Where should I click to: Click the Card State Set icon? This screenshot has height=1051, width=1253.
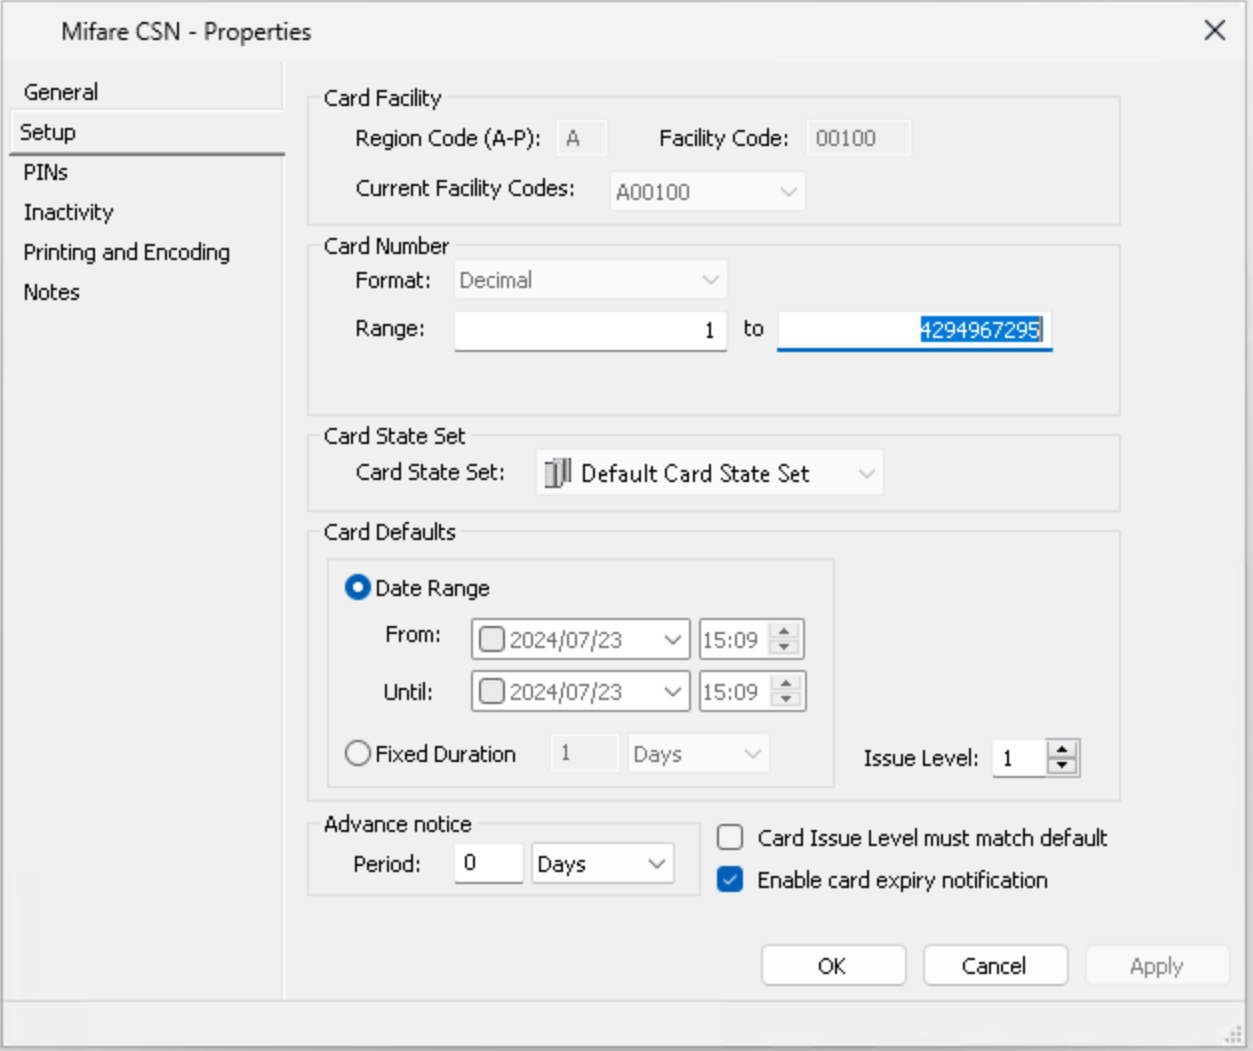[558, 473]
